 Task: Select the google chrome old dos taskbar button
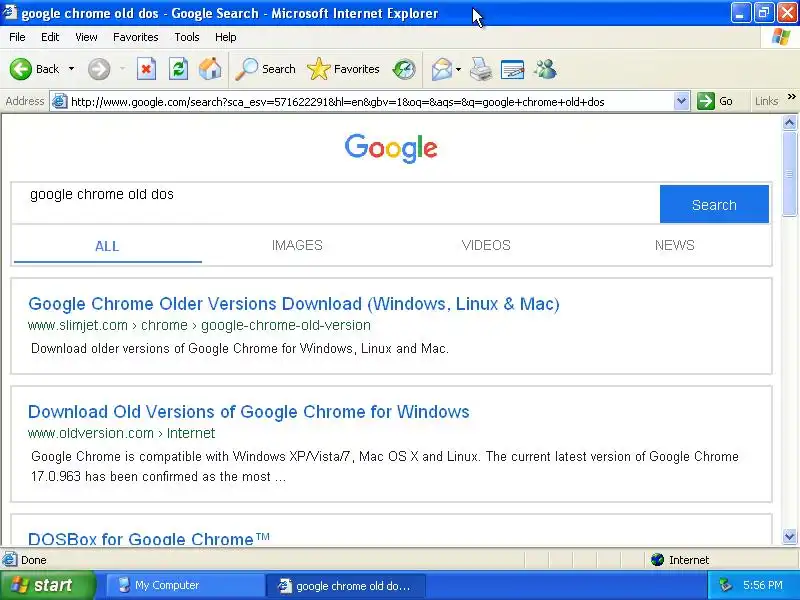point(346,585)
